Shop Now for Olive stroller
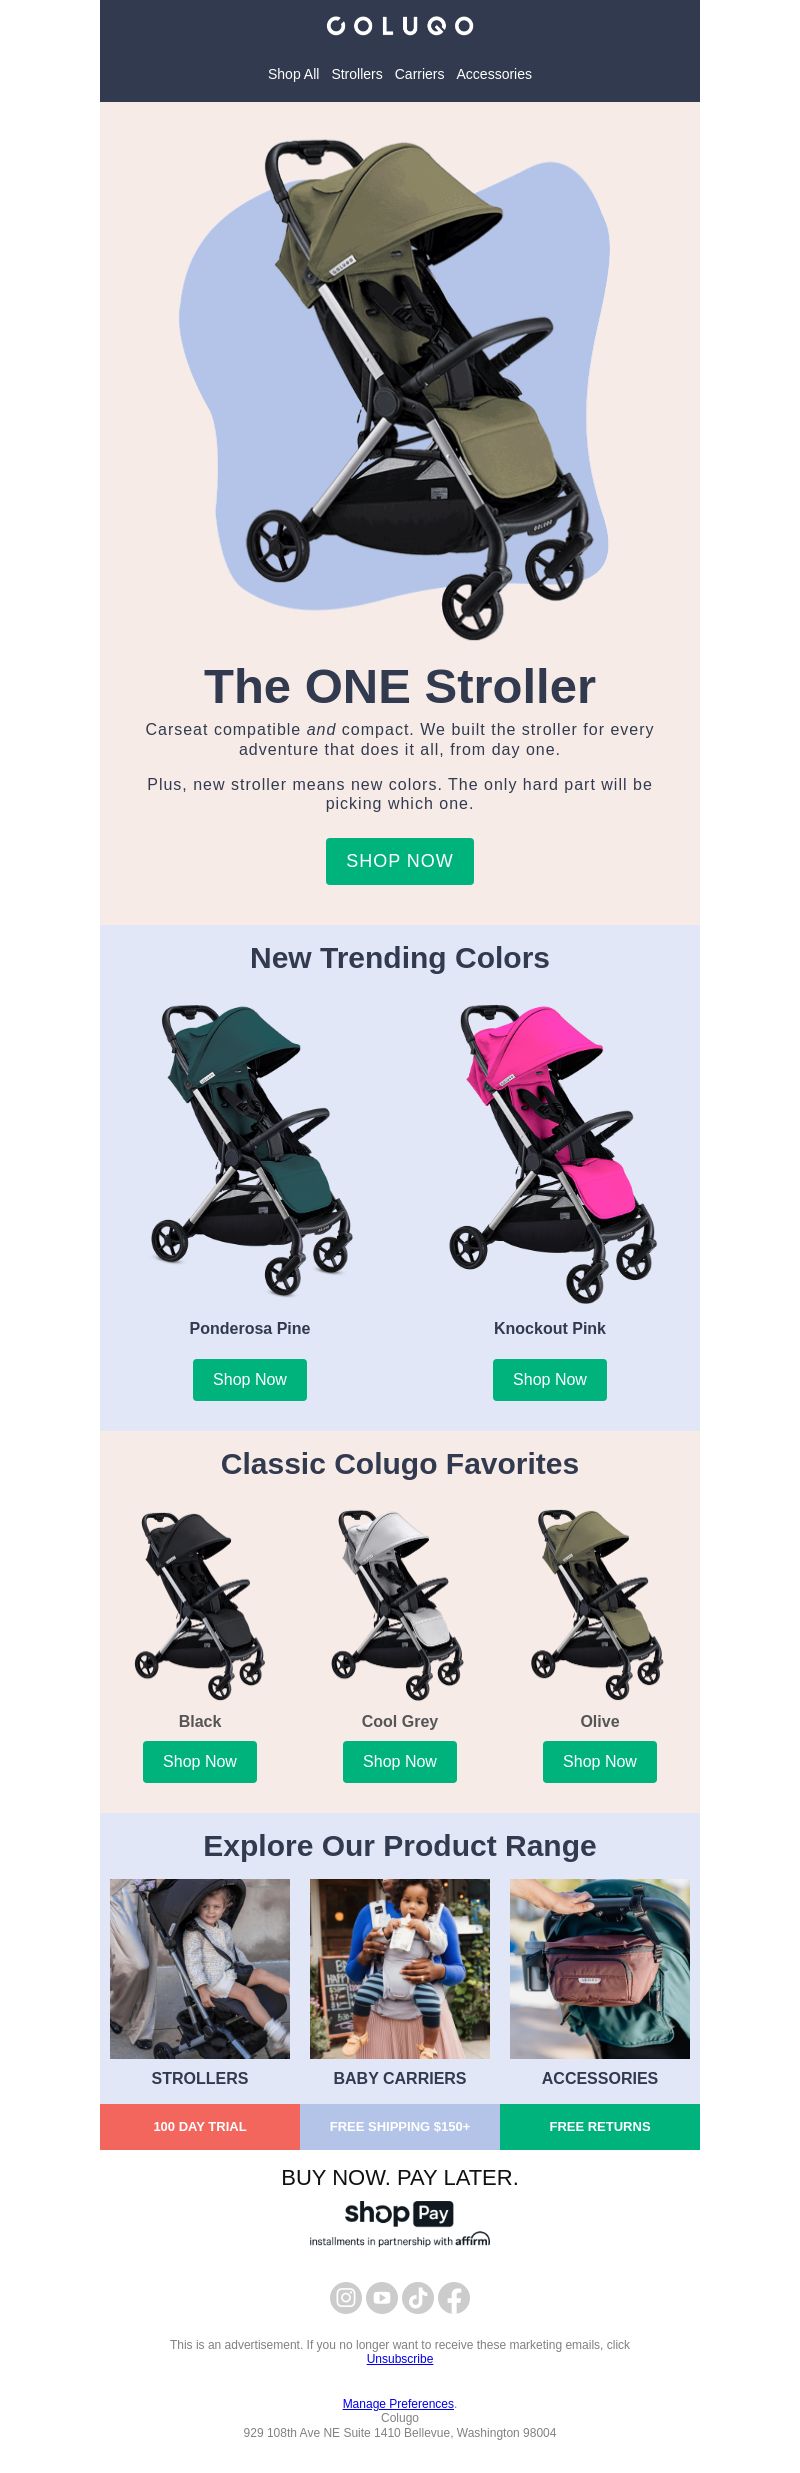Screen dimensions: 800x2473 click(x=600, y=1762)
